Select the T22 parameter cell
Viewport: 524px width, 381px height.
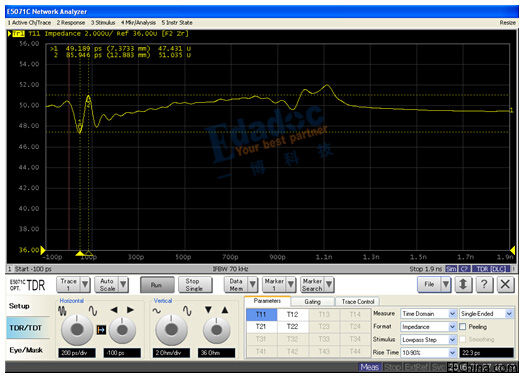pyautogui.click(x=292, y=327)
